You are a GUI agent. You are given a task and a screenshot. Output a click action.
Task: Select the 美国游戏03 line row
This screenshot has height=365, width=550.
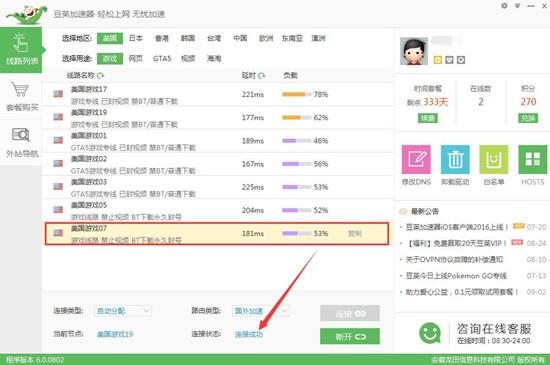click(217, 187)
